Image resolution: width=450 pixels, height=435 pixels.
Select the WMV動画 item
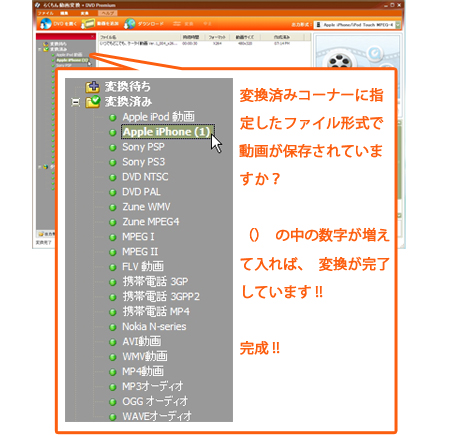145,356
